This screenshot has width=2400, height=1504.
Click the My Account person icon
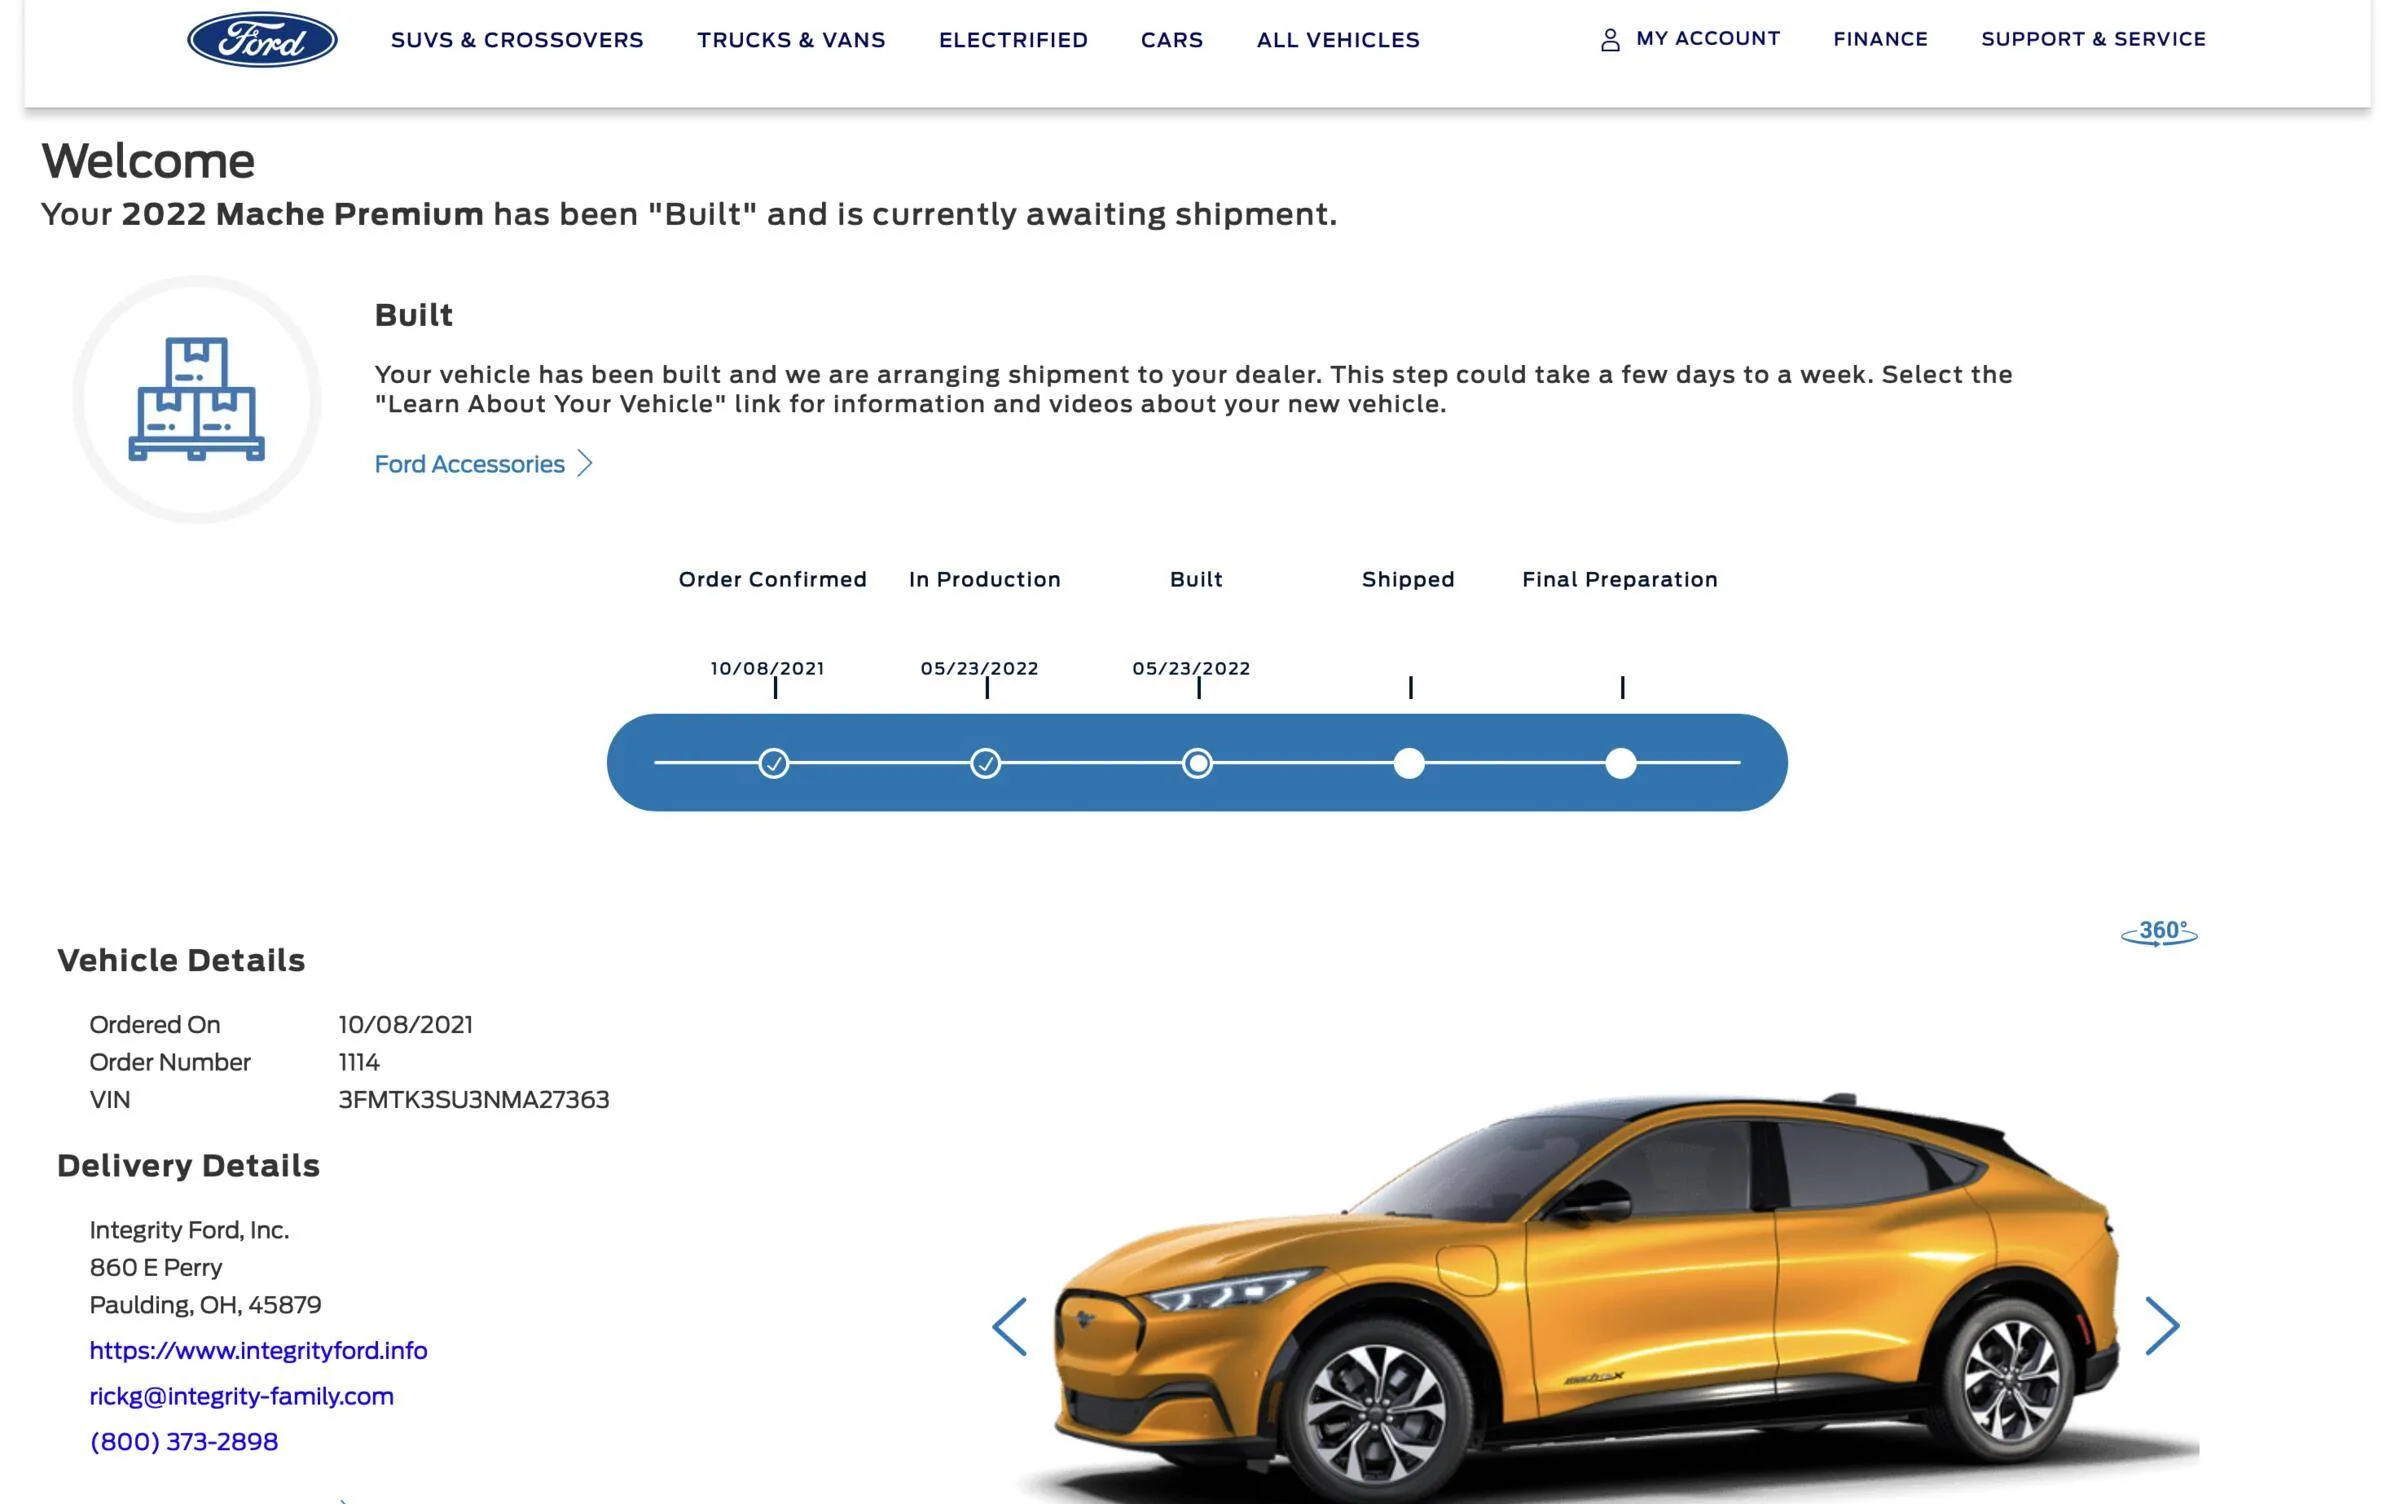coord(1610,40)
